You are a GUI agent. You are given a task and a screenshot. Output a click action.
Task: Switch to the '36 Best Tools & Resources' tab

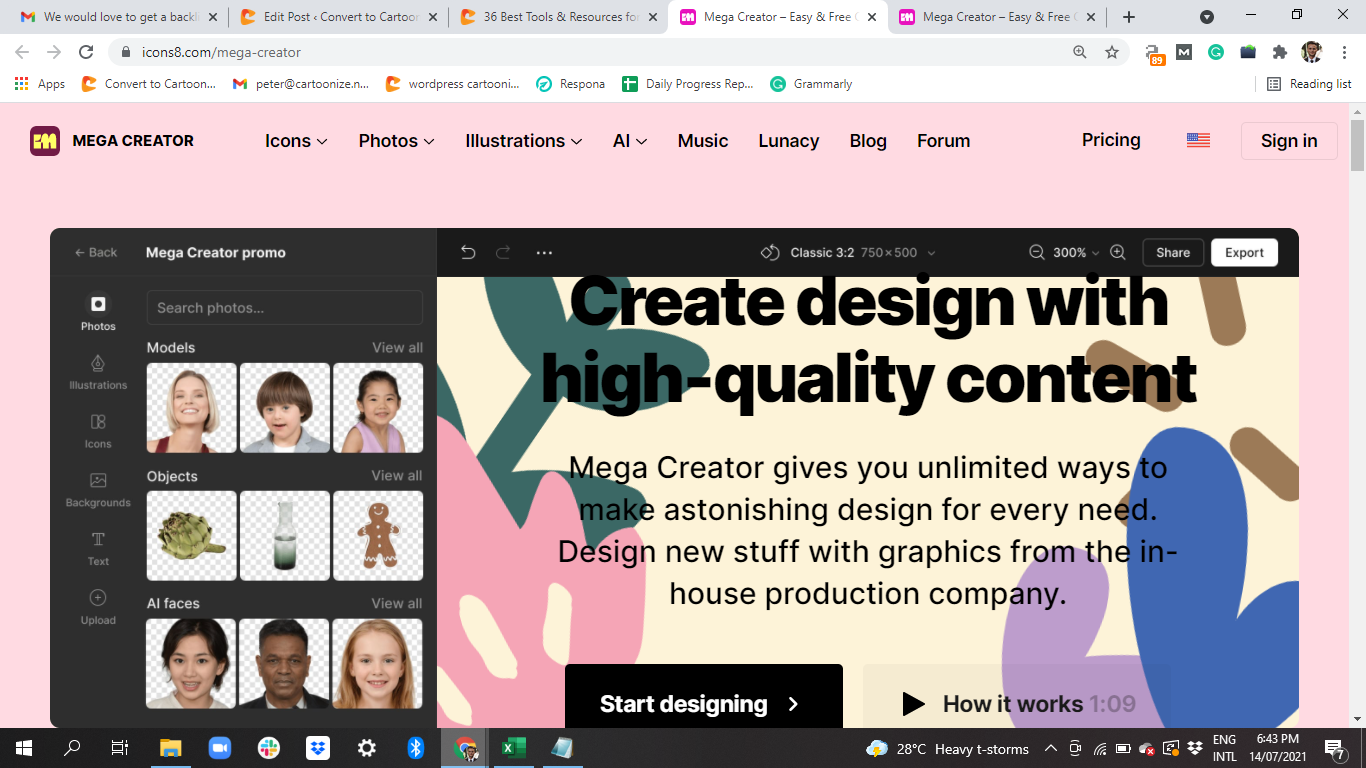point(558,17)
